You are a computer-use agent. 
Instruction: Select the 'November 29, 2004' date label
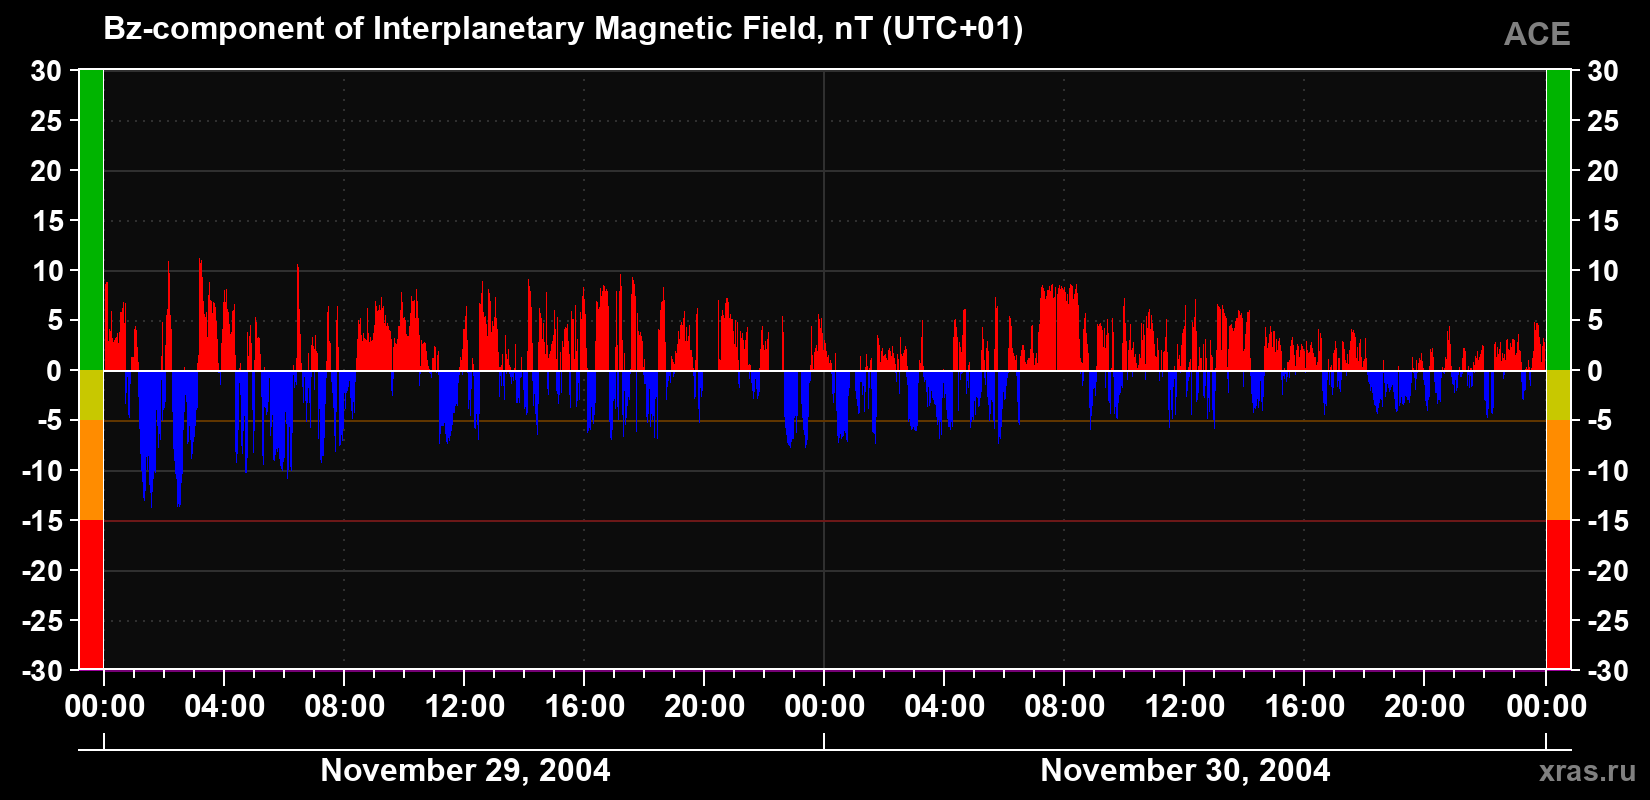[465, 770]
